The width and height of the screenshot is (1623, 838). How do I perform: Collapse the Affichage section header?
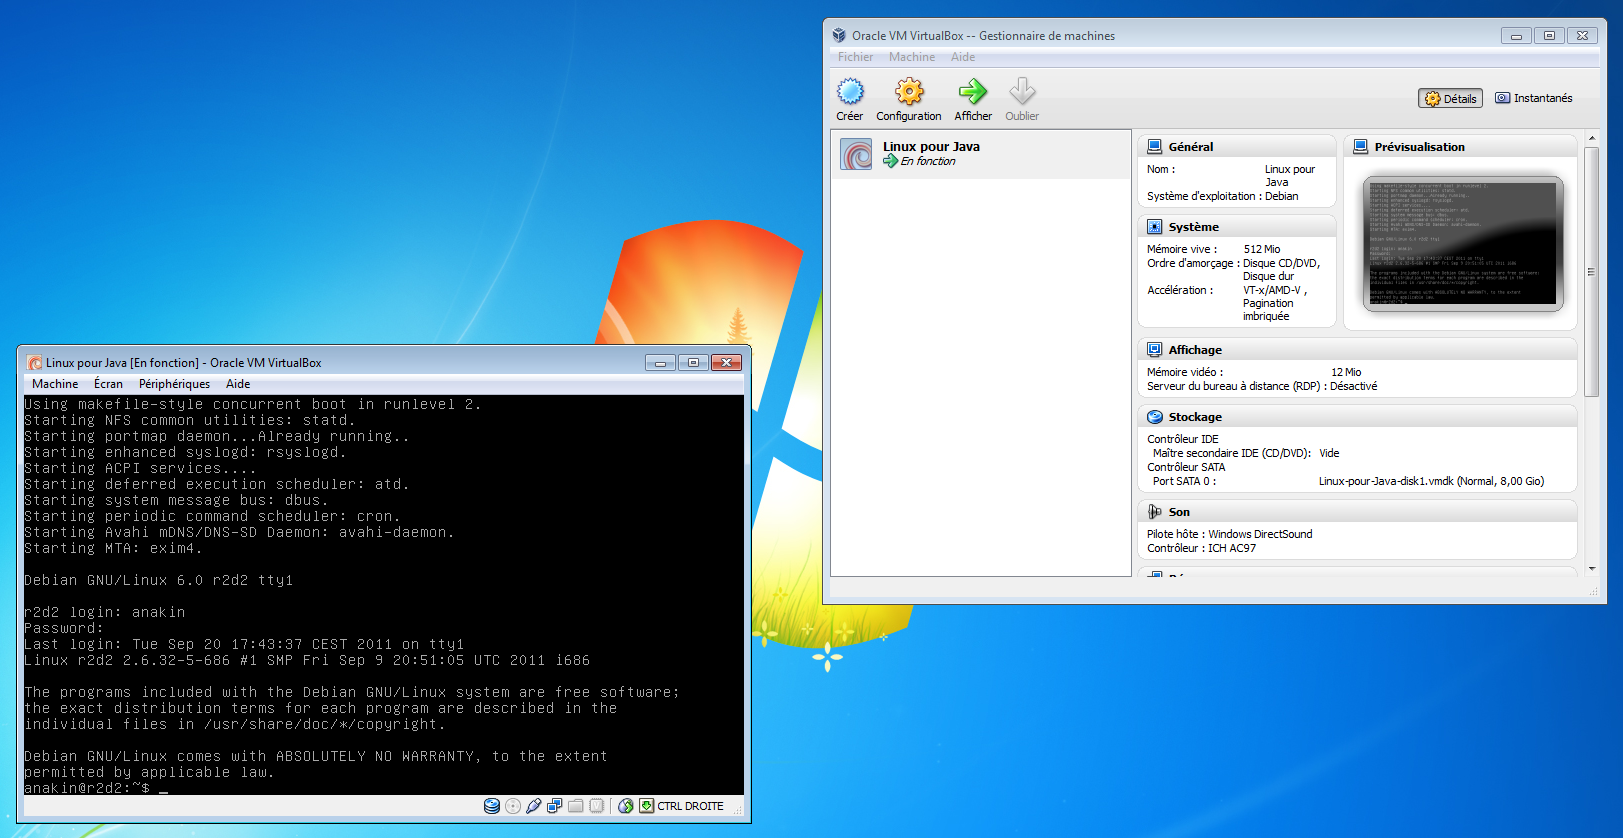(1357, 350)
